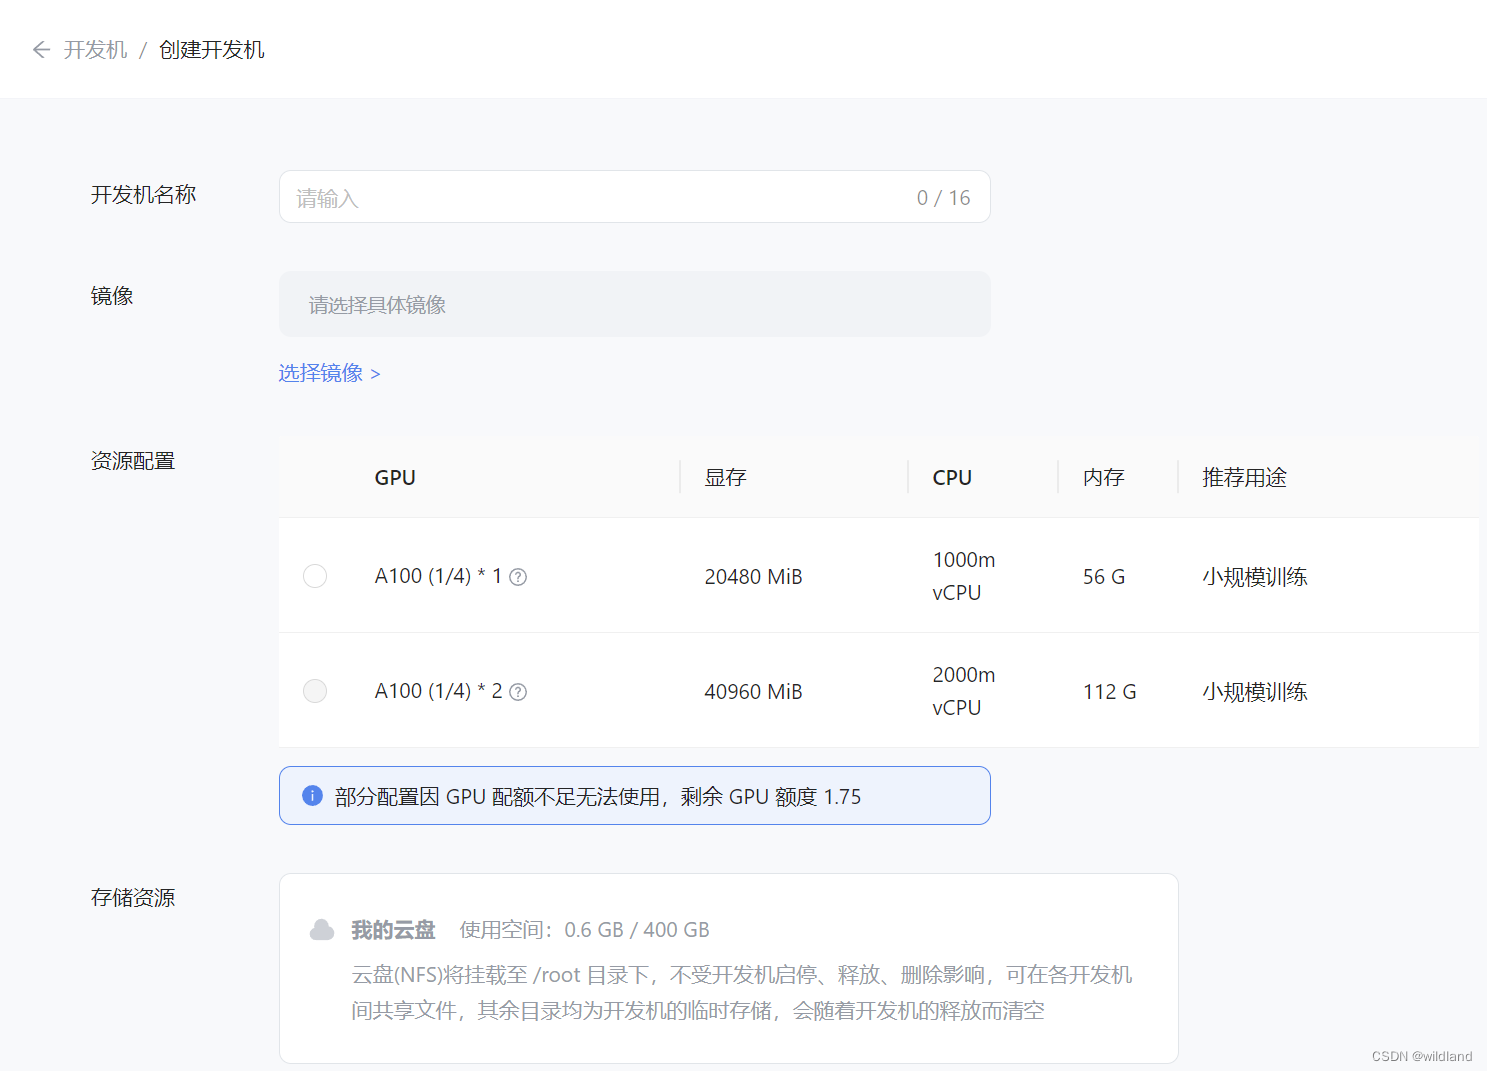Select the A100 (1/4) * 1 radio button
This screenshot has width=1487, height=1071.
coord(315,576)
